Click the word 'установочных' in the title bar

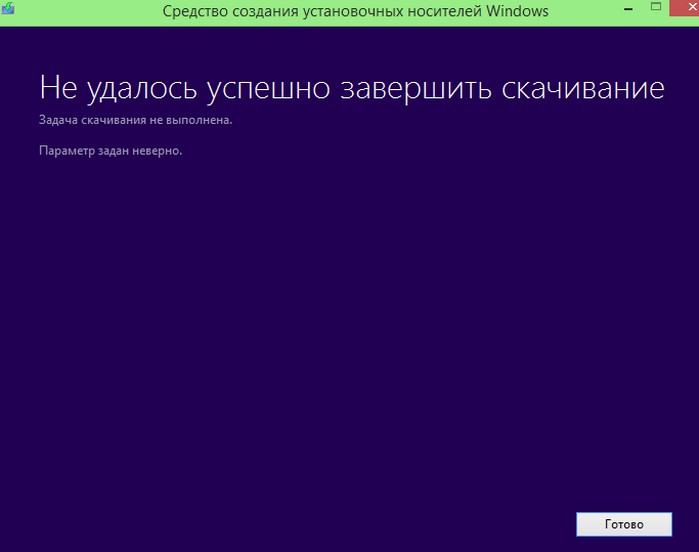pyautogui.click(x=355, y=12)
